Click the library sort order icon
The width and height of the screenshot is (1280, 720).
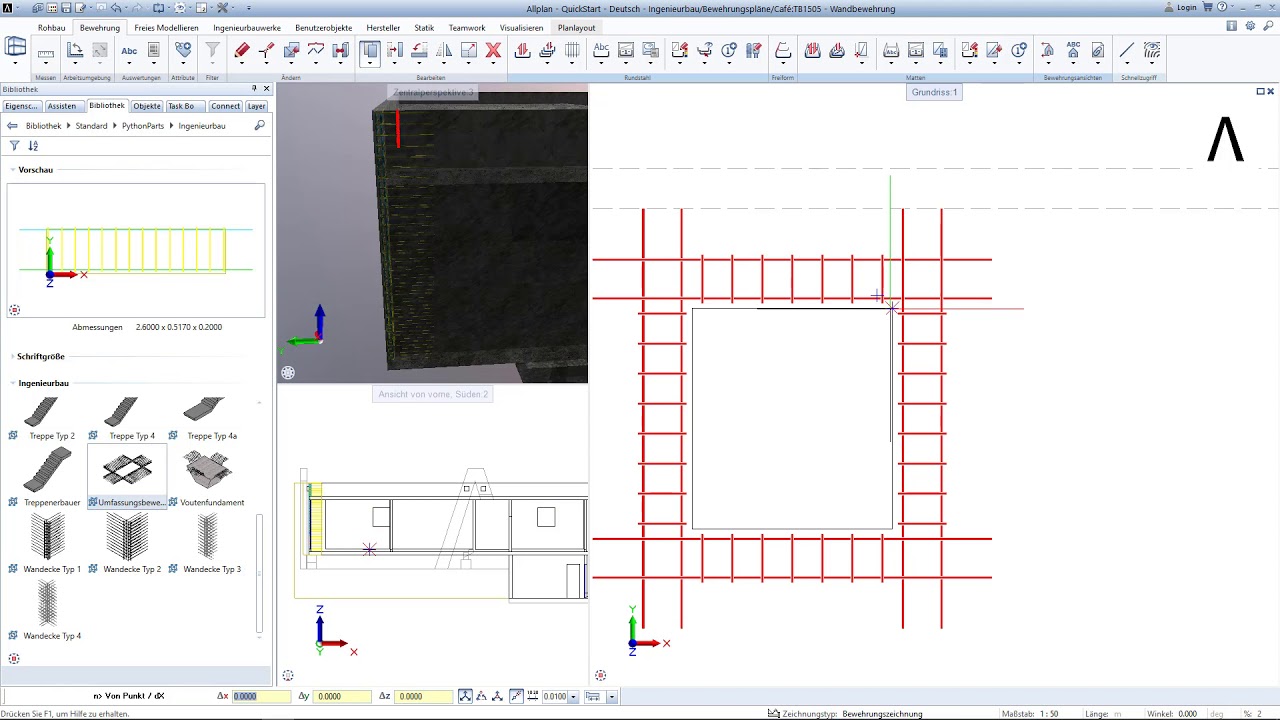tap(33, 146)
